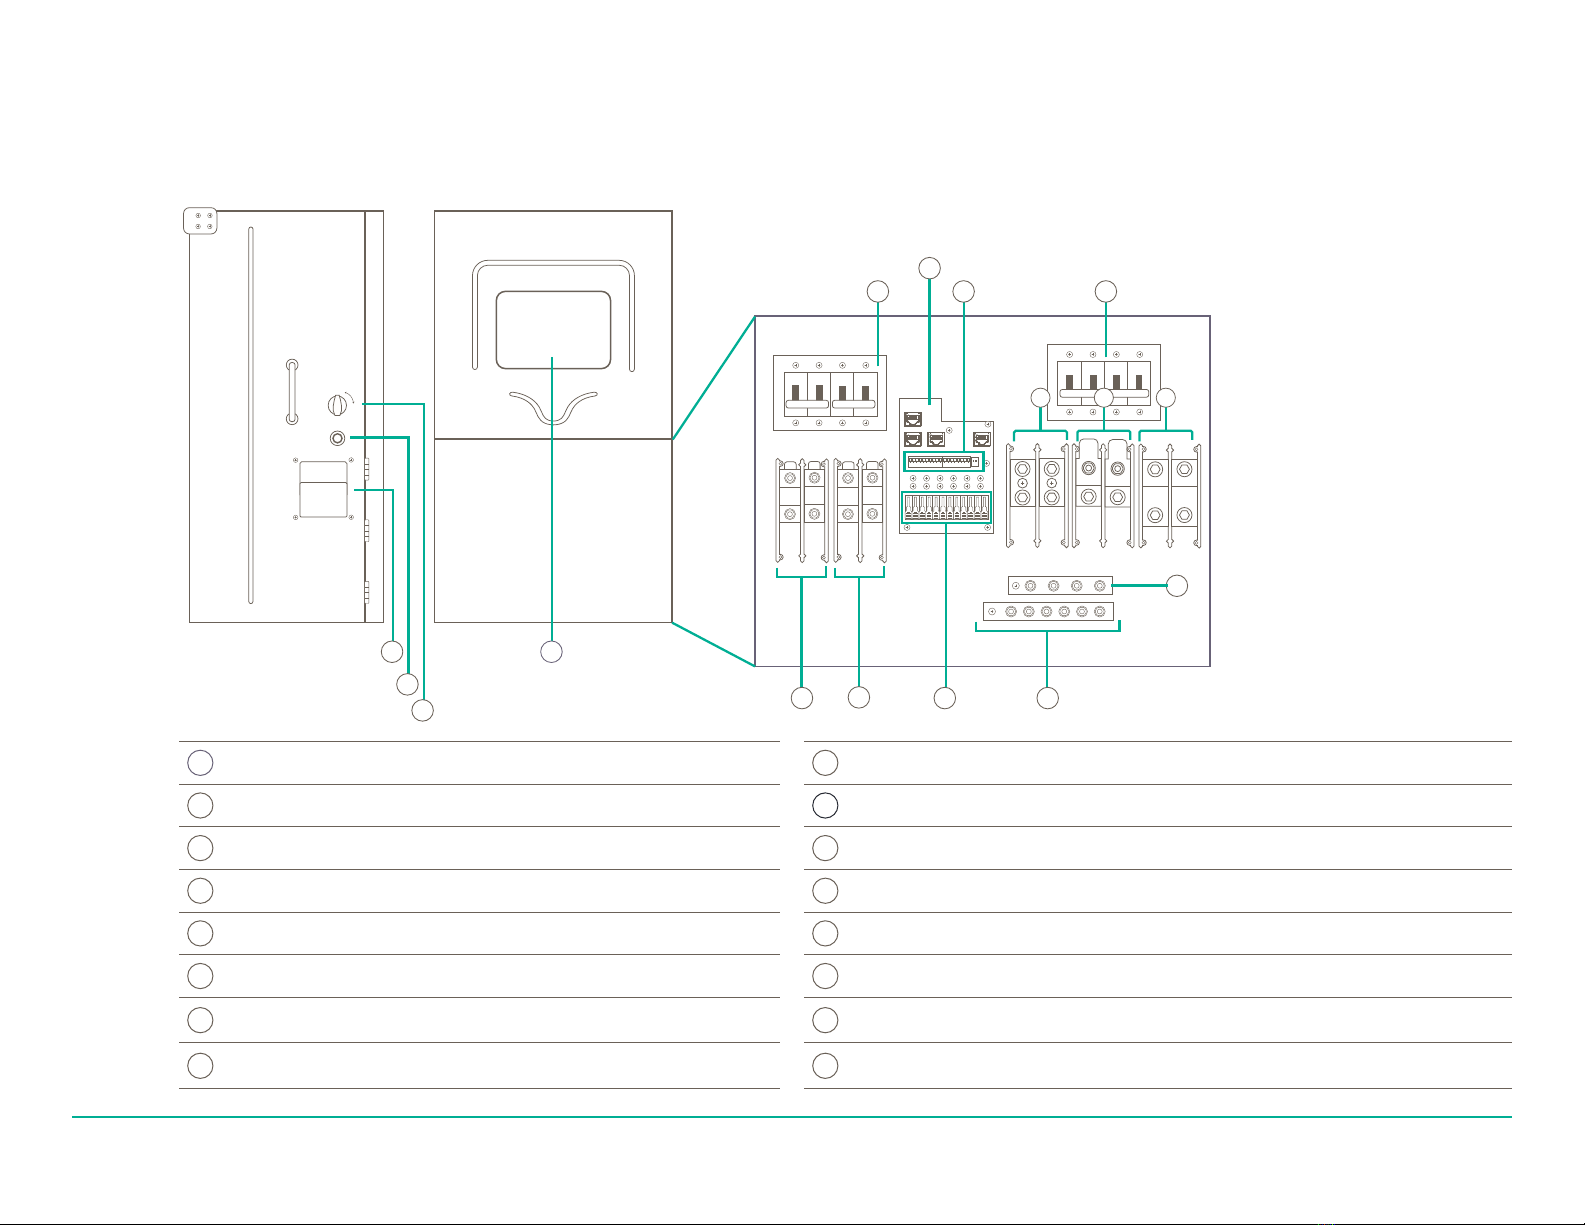Click the twelve-position terminal block outlined in green

[x=946, y=506]
